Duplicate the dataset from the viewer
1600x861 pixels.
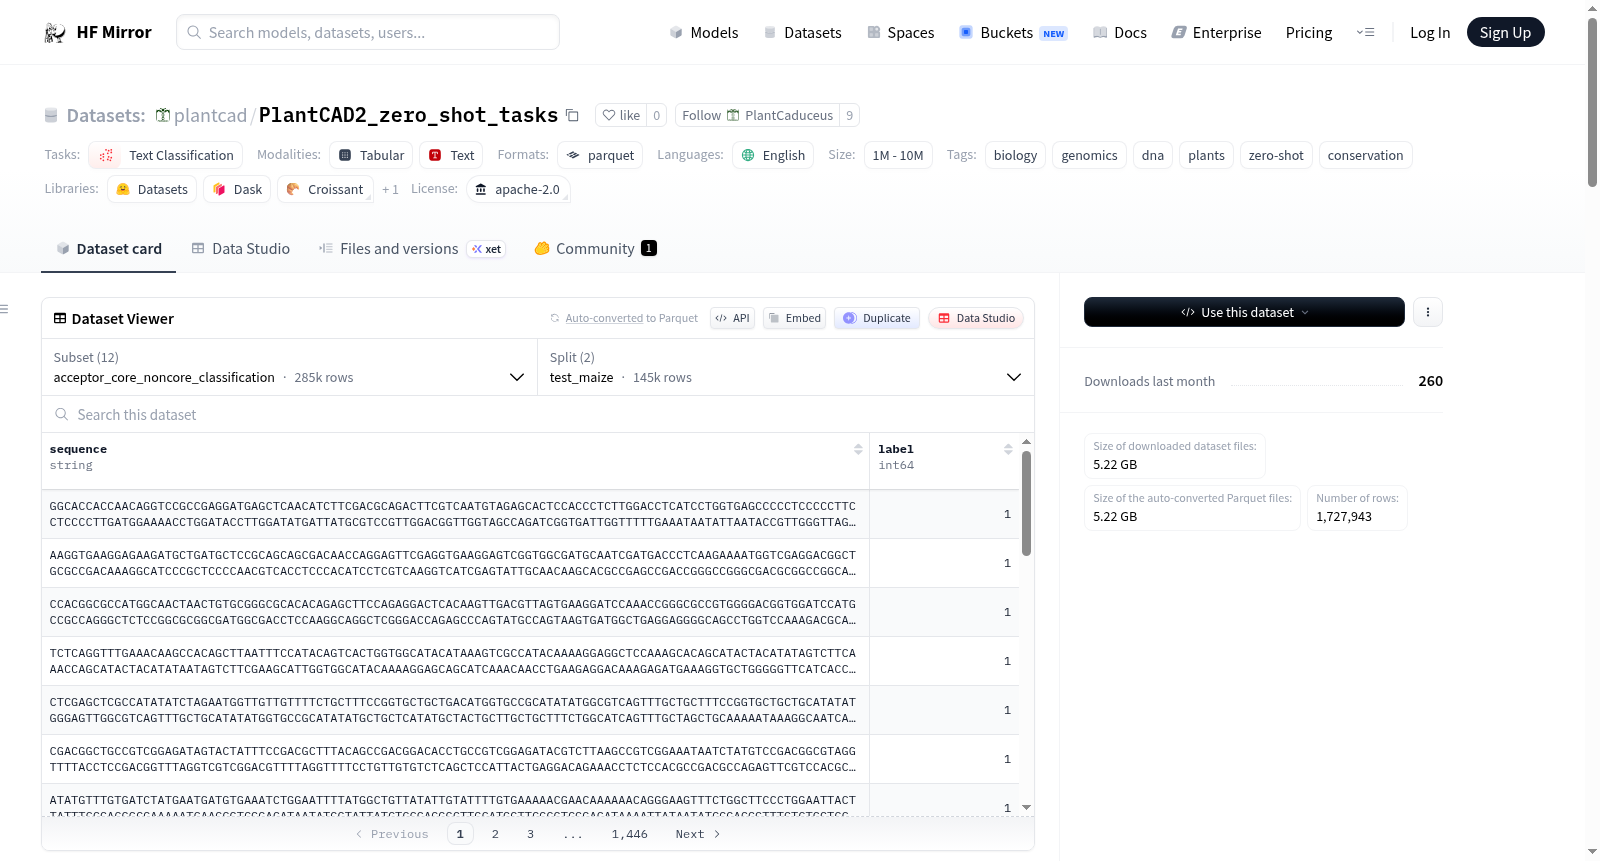[877, 318]
